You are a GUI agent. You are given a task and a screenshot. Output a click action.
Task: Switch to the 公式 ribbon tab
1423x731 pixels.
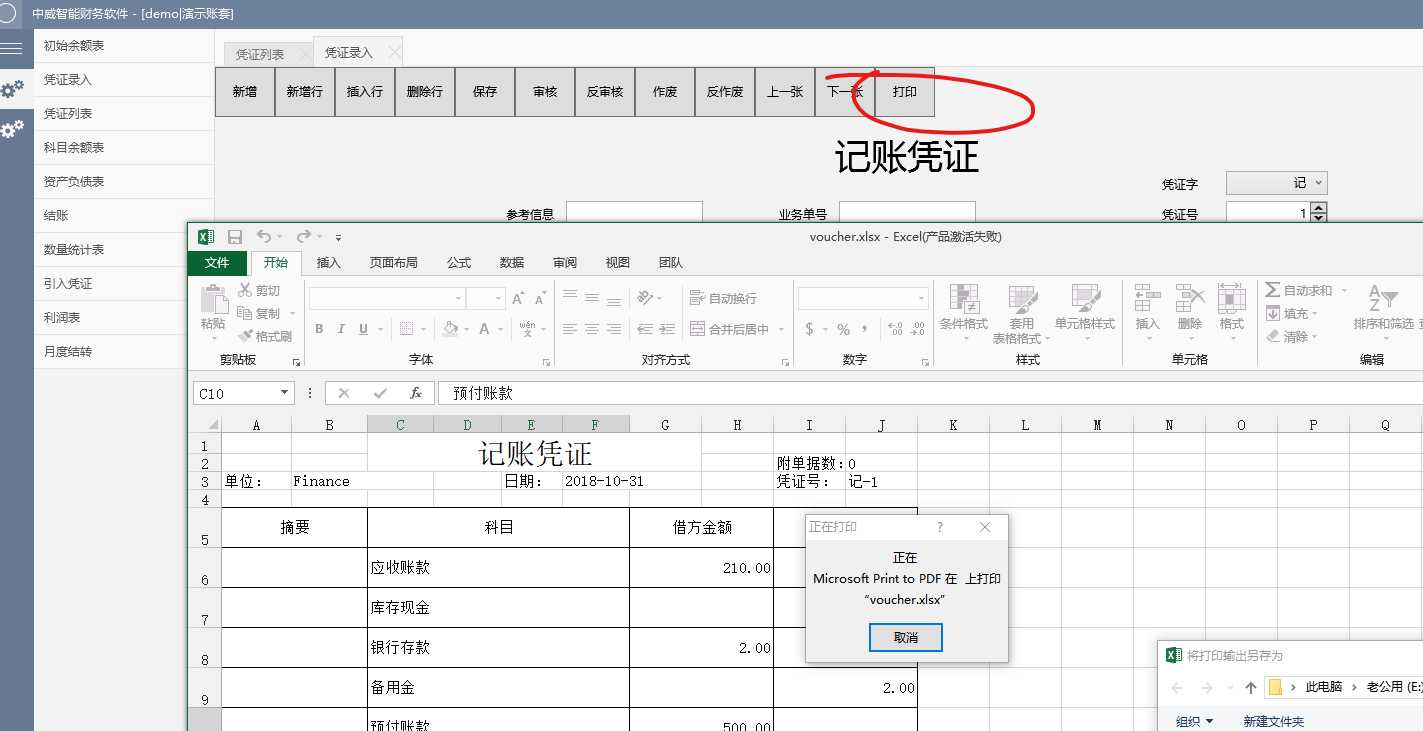click(459, 262)
